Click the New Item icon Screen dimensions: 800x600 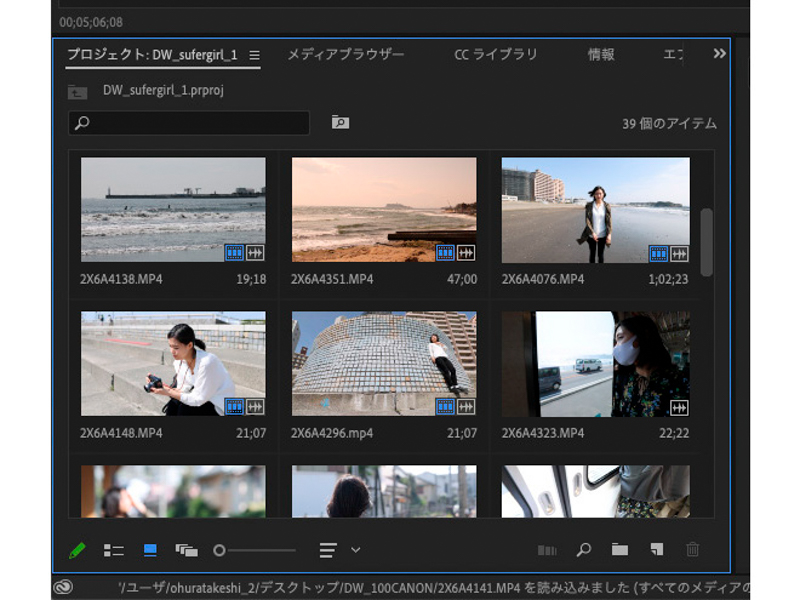[656, 550]
